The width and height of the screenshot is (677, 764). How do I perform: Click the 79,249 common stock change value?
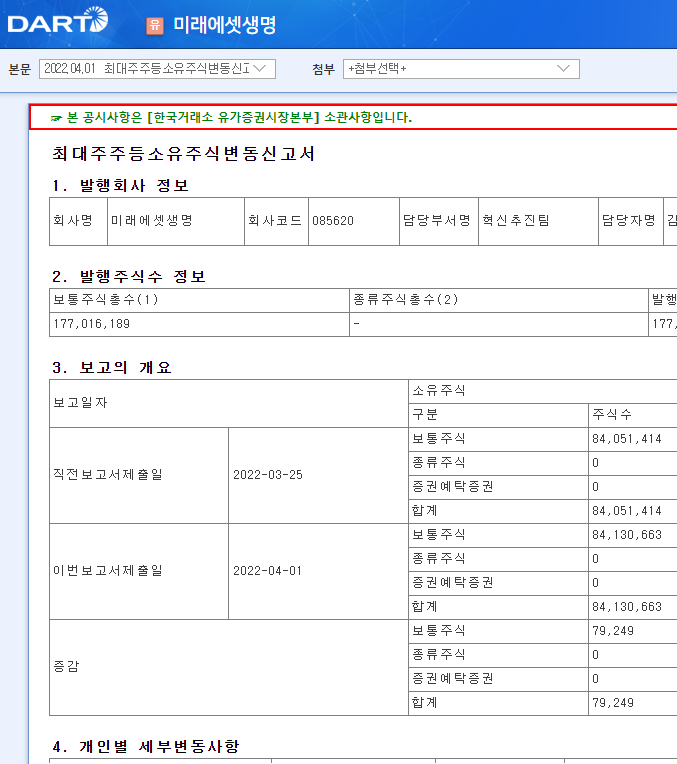(613, 631)
